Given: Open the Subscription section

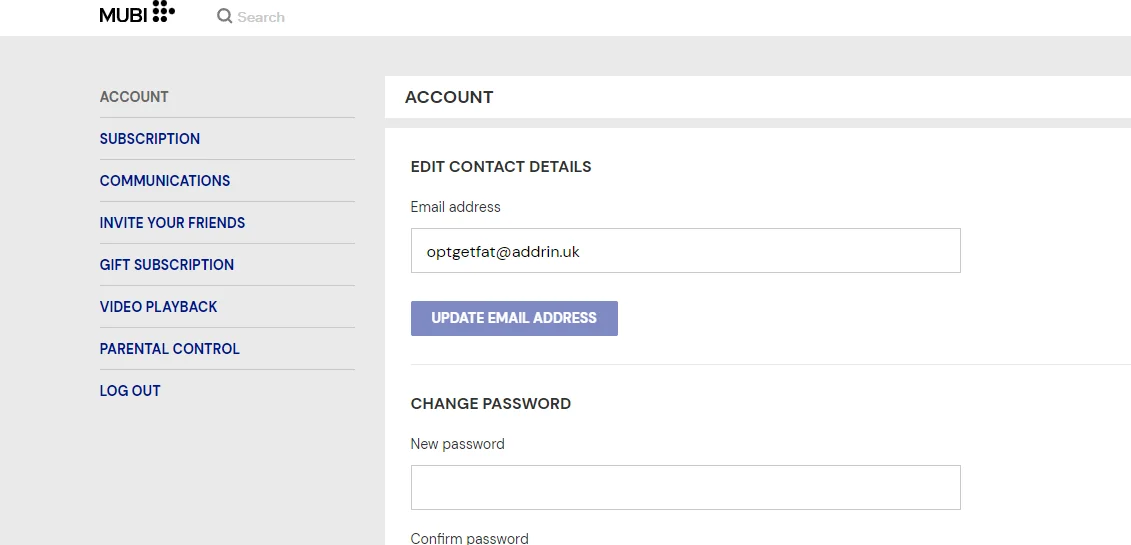Looking at the screenshot, I should (150, 138).
